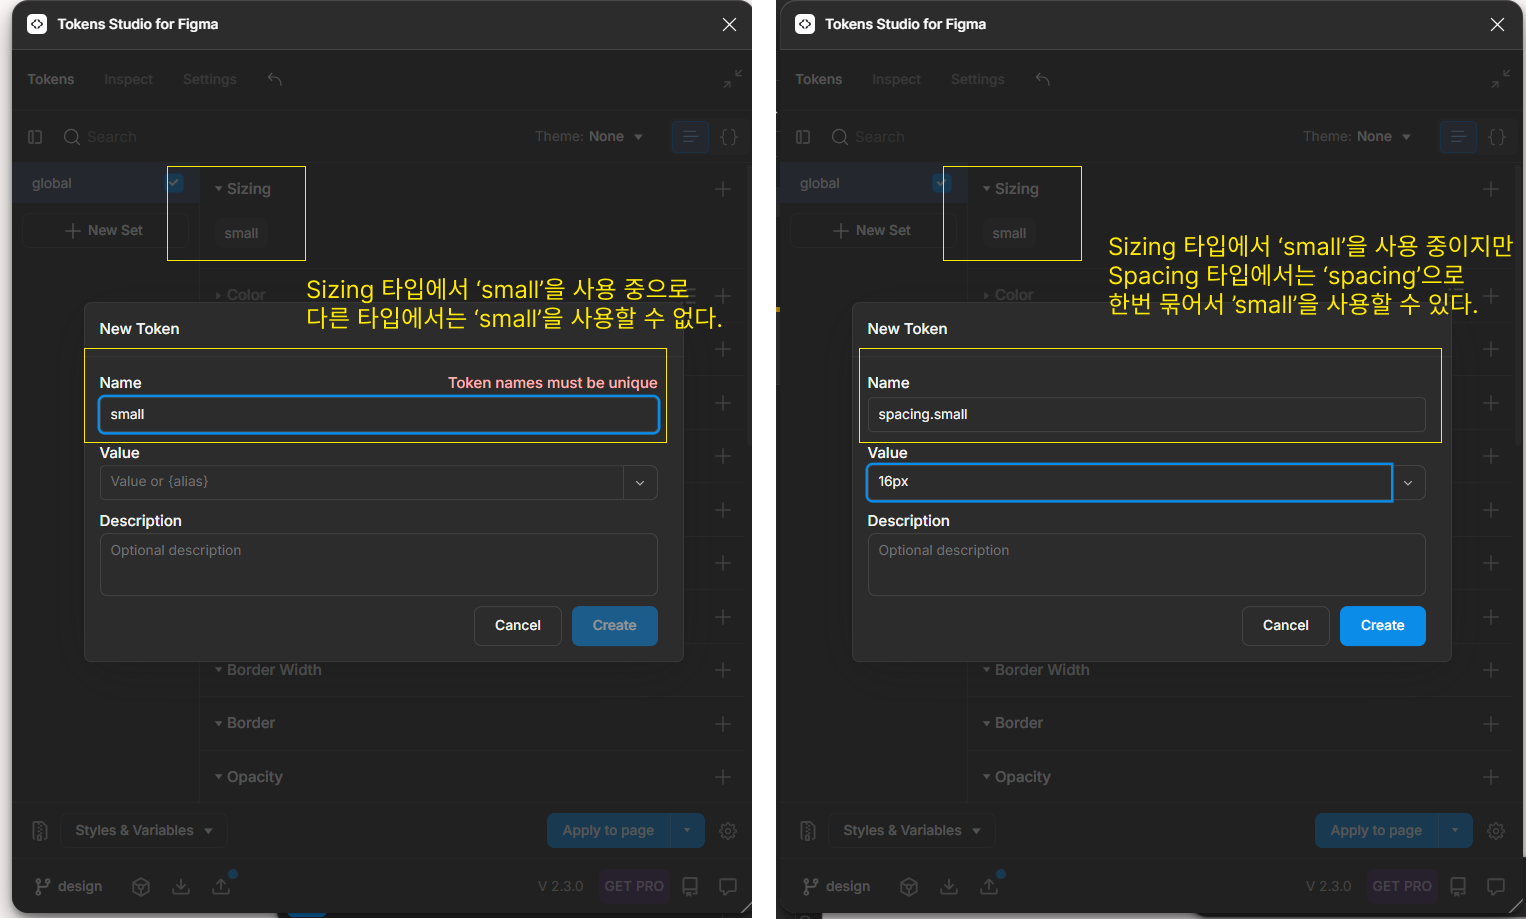Click Optional description box in right dialog
This screenshot has width=1526, height=919.
pyautogui.click(x=1146, y=564)
